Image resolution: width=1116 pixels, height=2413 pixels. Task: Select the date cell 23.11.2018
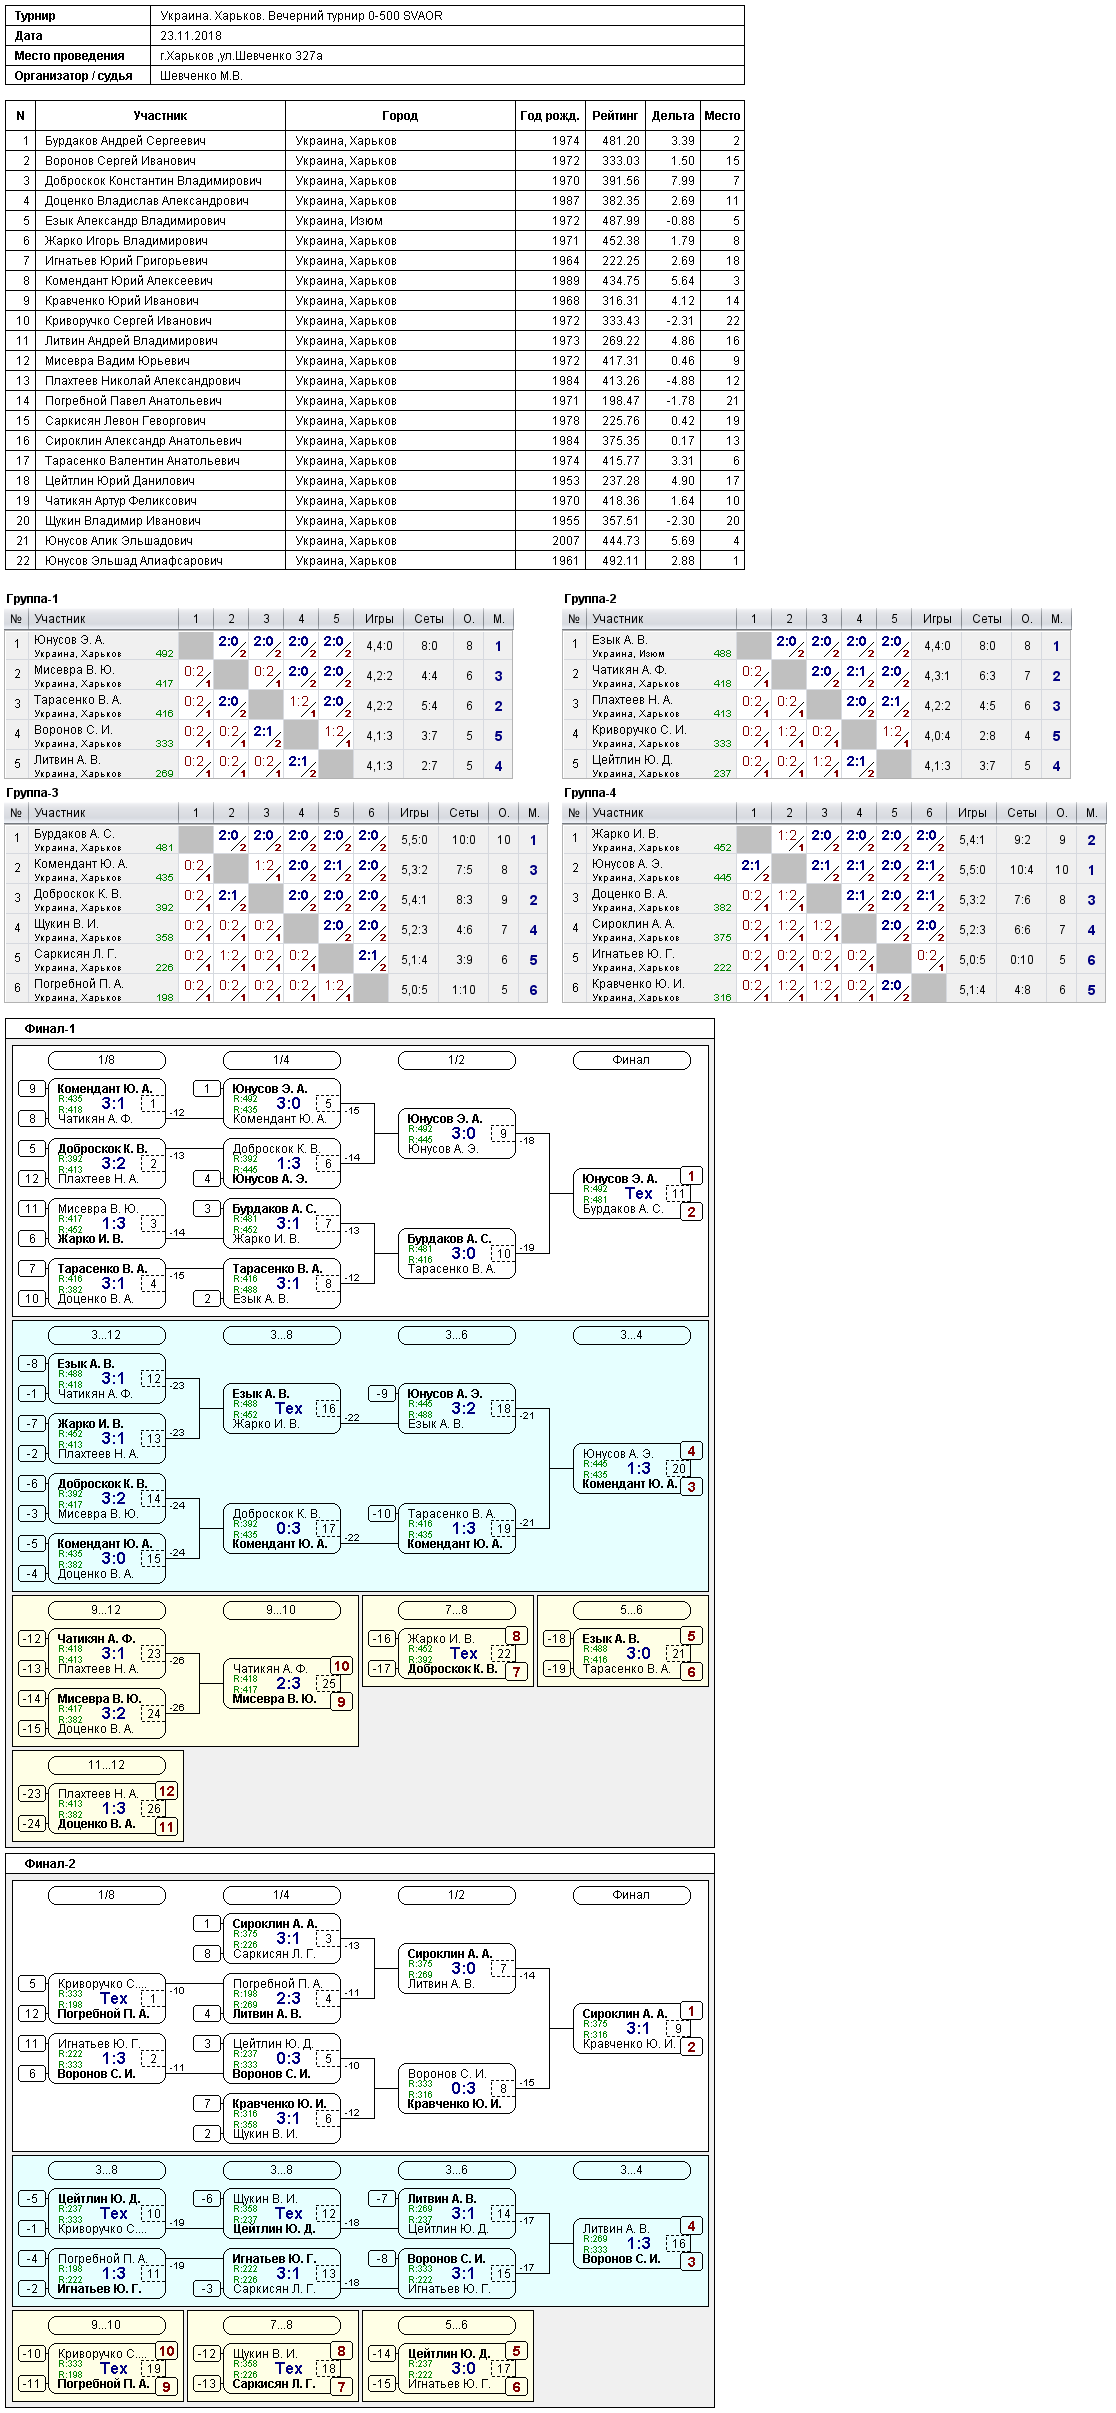(191, 36)
